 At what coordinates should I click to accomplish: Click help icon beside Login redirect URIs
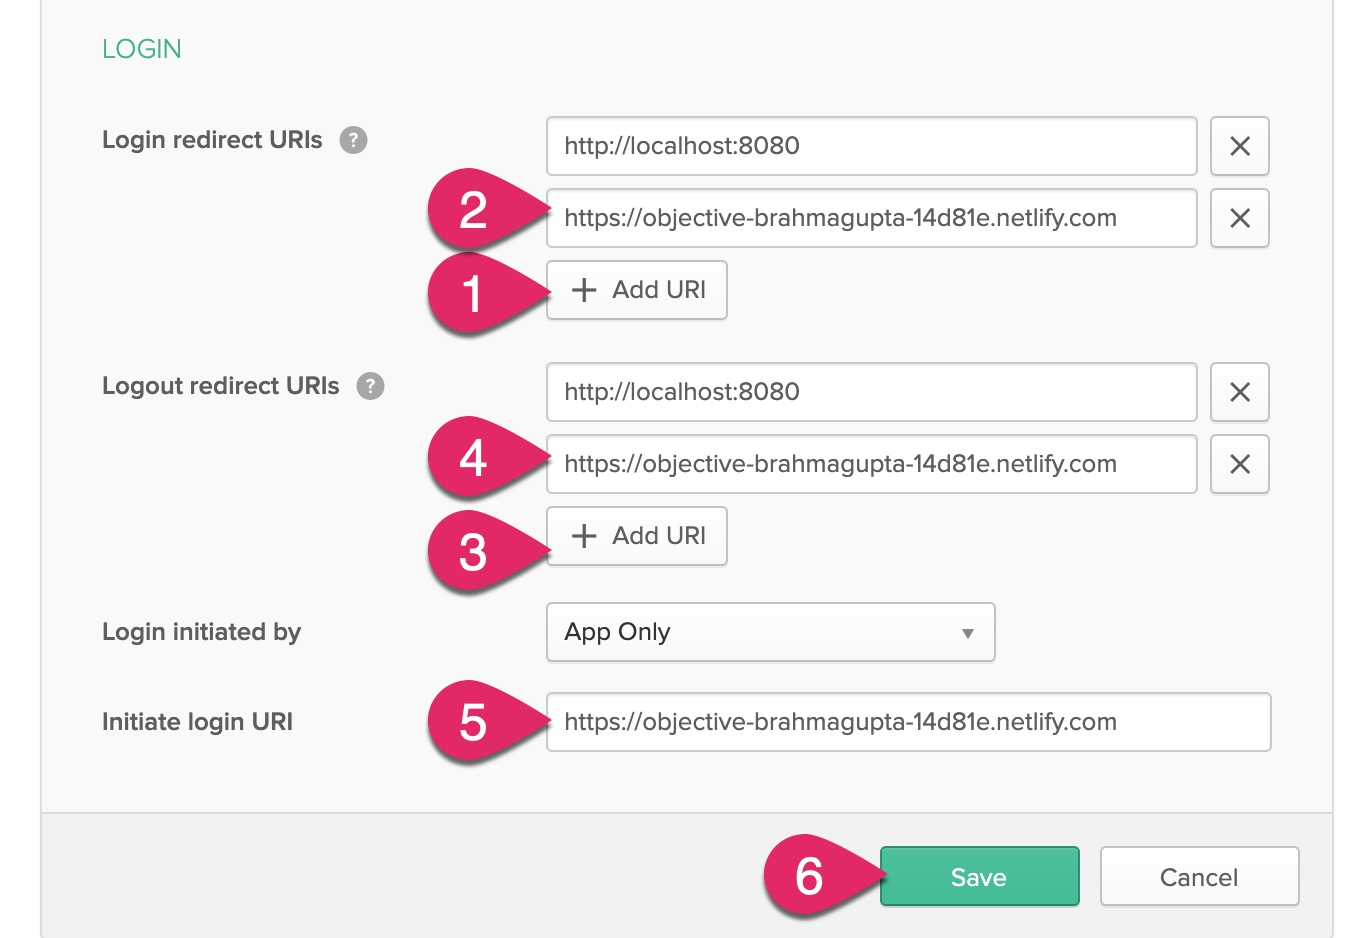[353, 140]
